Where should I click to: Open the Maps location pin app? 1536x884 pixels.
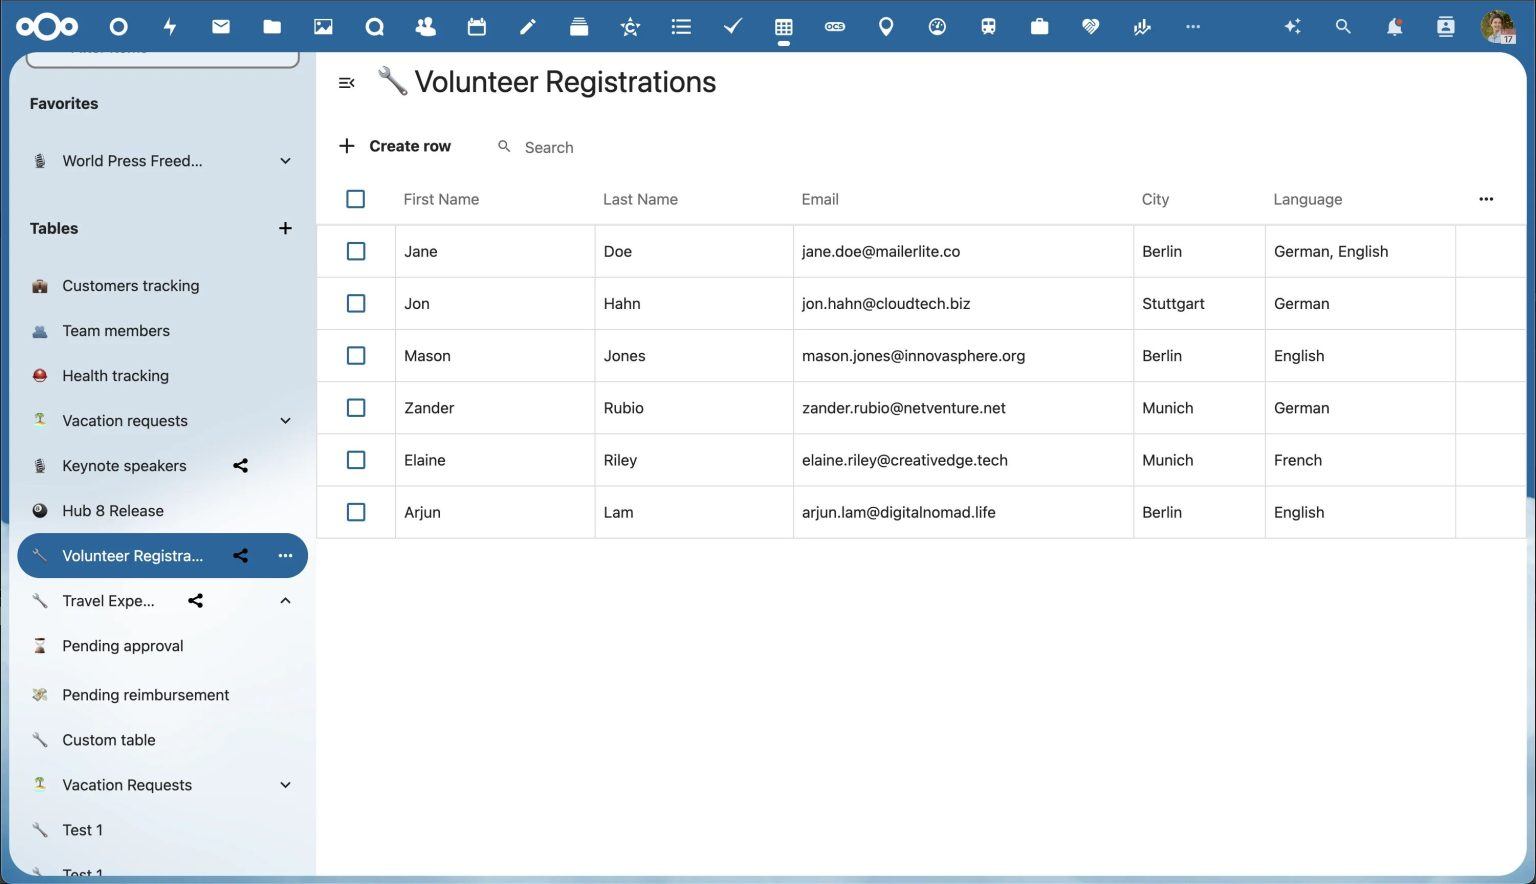(885, 27)
